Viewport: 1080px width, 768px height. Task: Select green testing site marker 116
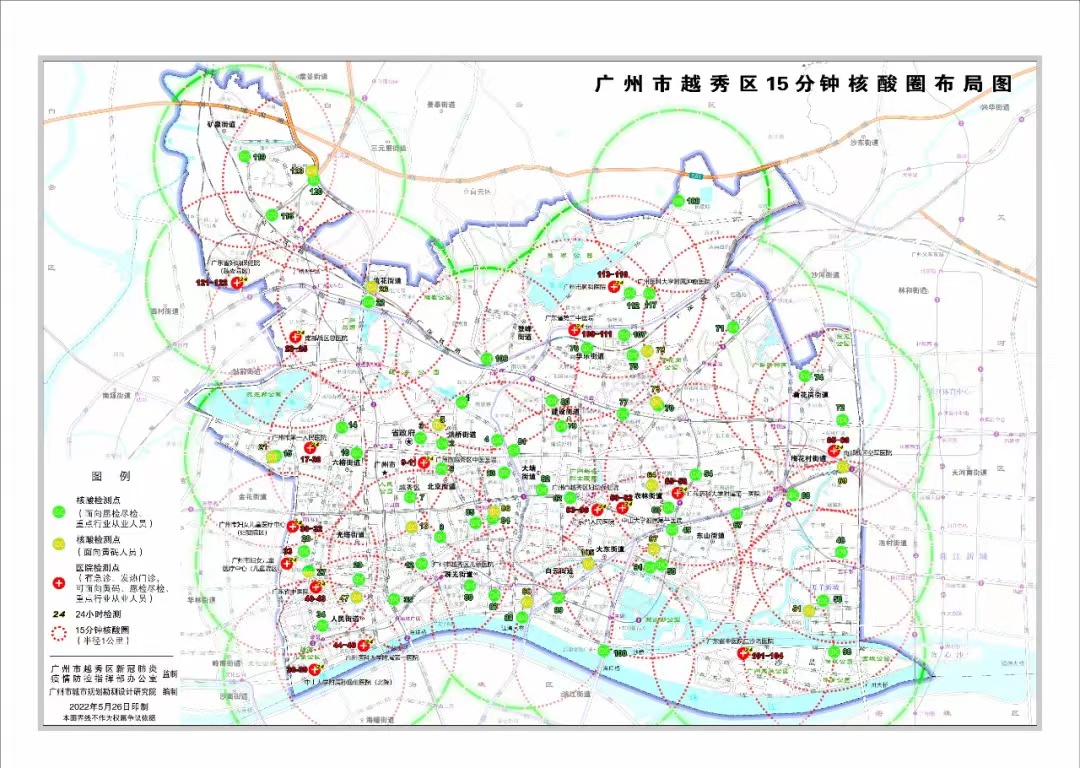273,215
